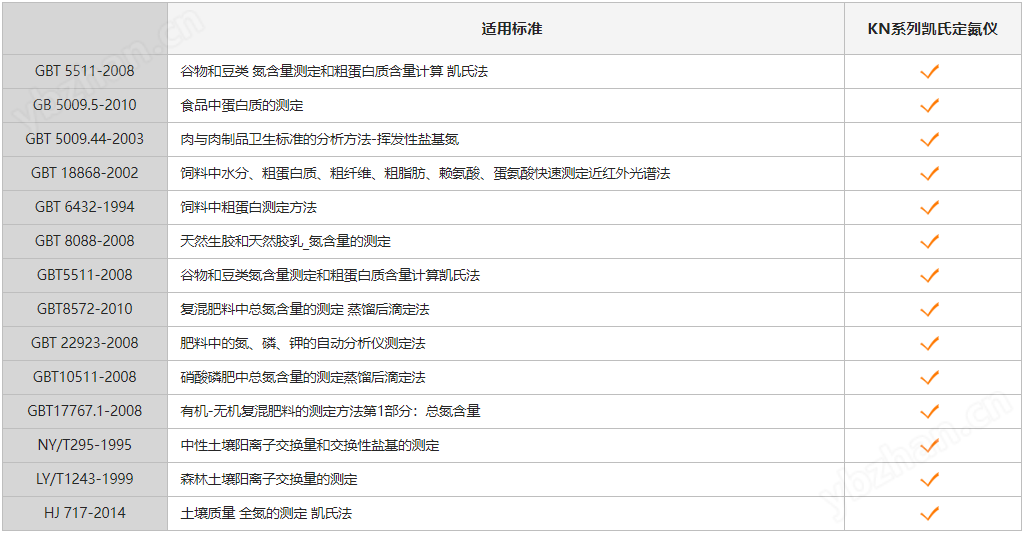Click the checkmark in the HJ 717-2014 row
The image size is (1024, 534).
click(929, 513)
